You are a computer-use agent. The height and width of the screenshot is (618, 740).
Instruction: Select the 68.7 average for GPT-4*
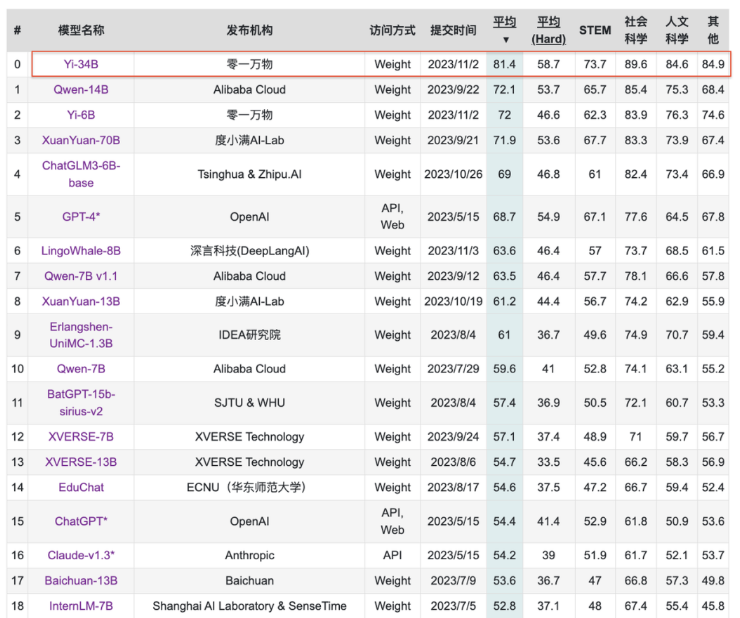tap(505, 217)
